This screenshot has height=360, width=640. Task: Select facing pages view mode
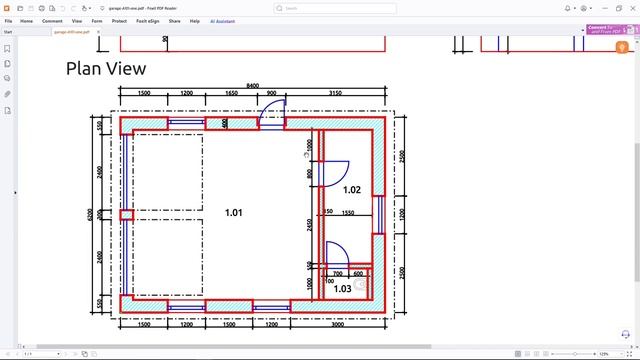pyautogui.click(x=537, y=354)
